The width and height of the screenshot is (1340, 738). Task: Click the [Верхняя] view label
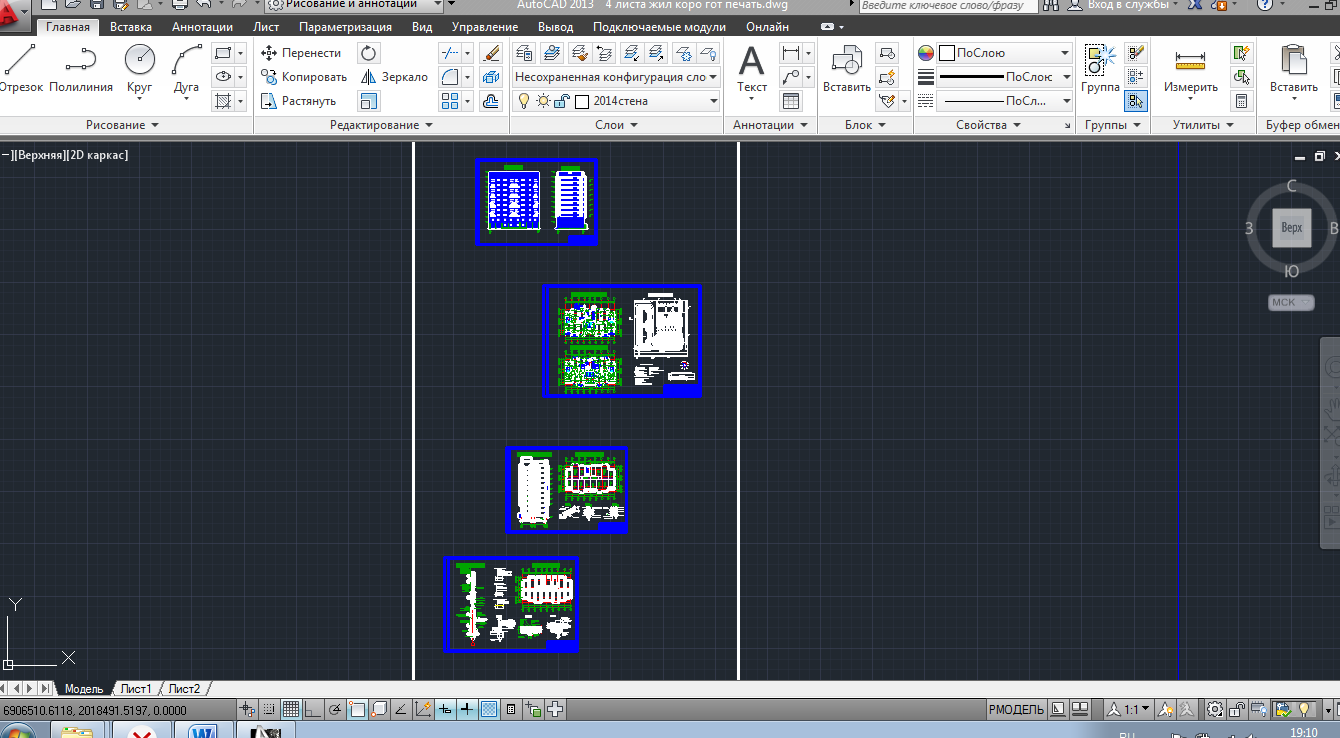(38, 155)
